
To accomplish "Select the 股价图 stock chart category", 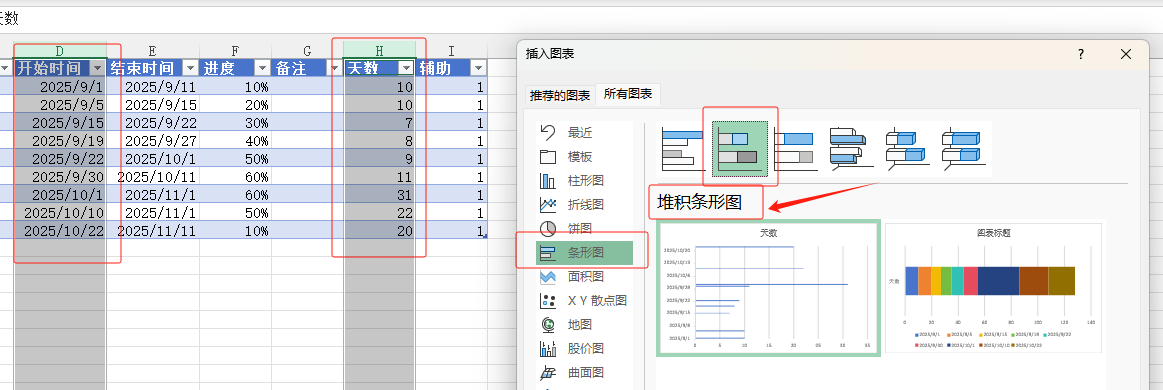I will coord(584,348).
